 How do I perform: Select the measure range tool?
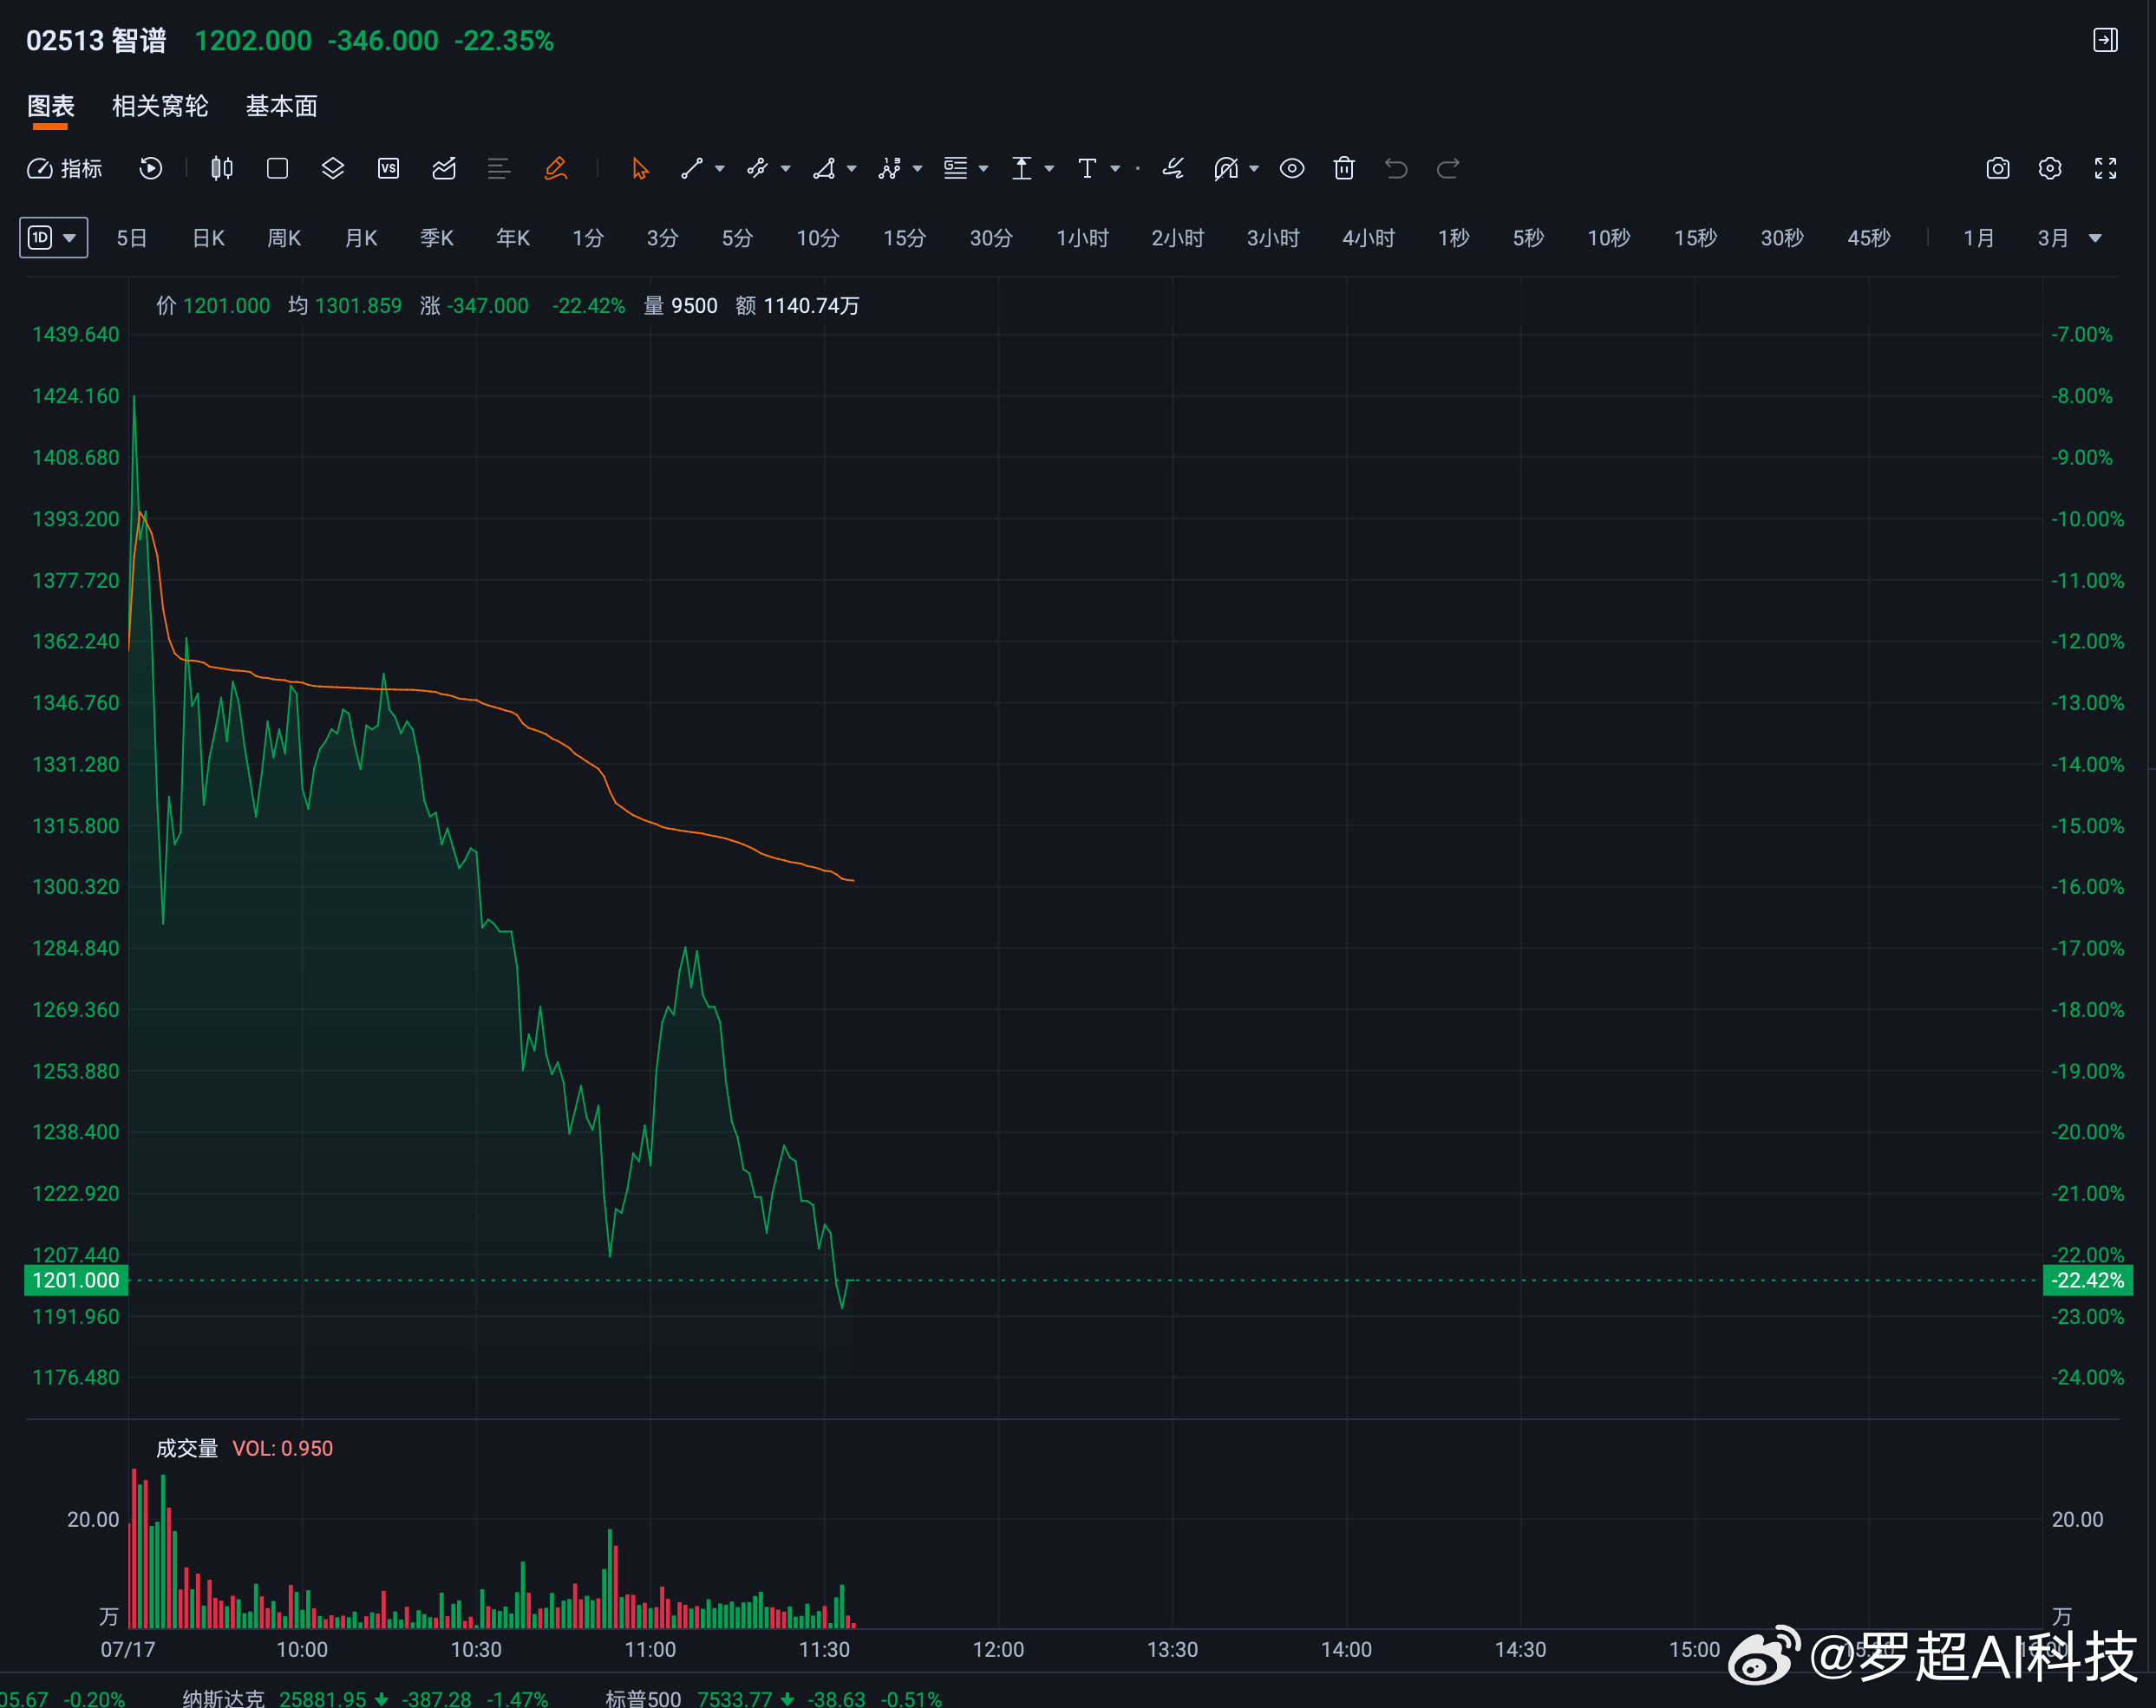(x=1021, y=168)
